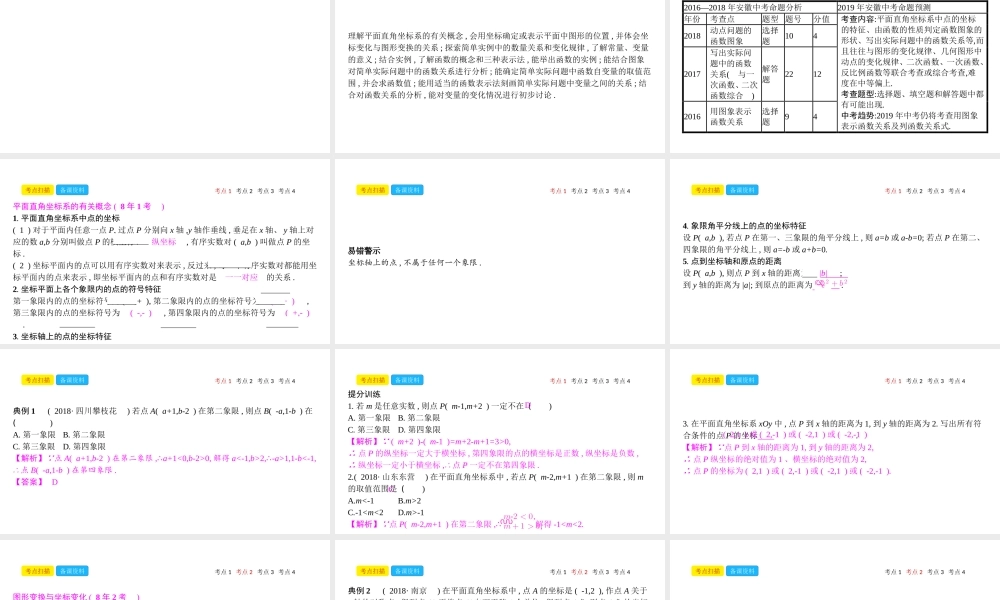Click 考点扫描 on the 典例1 slide

point(37,380)
